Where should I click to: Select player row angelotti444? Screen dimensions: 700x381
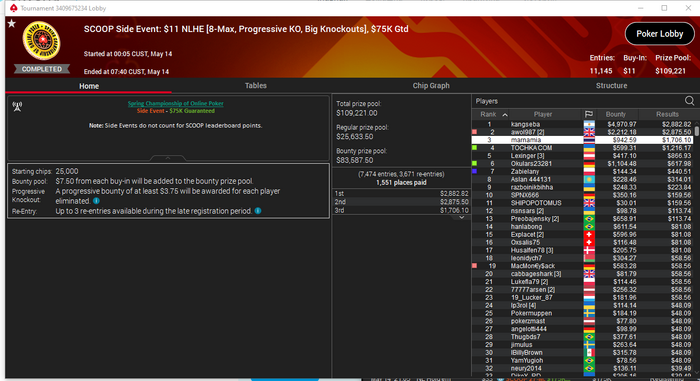tap(583, 329)
